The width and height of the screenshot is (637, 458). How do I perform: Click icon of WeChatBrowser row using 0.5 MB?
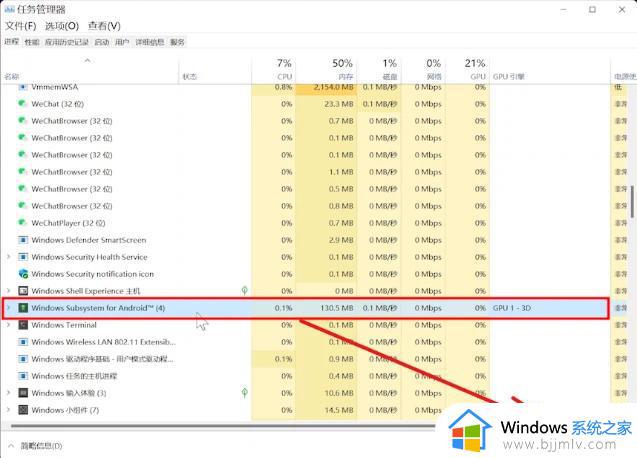[23, 189]
